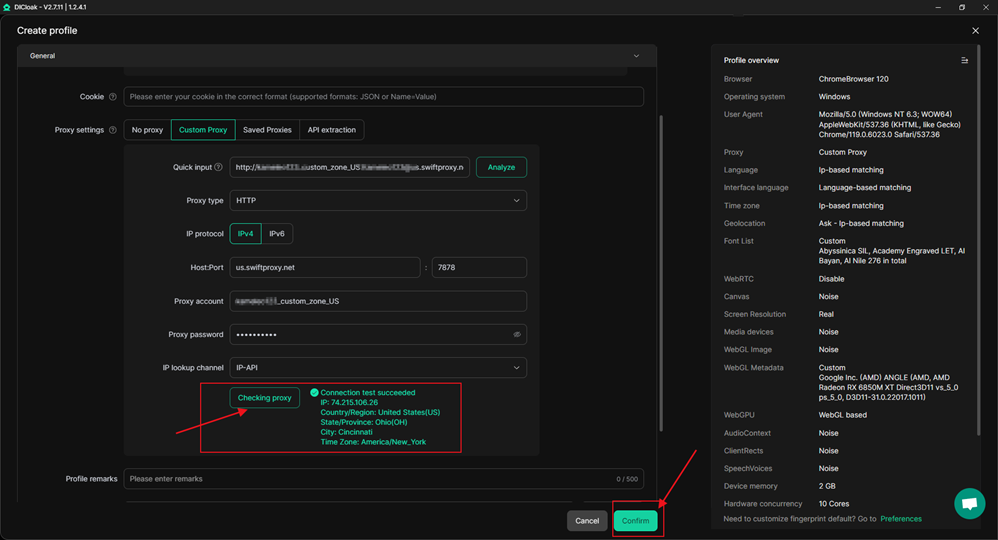
Task: Select the API extraction tab
Action: tap(331, 130)
